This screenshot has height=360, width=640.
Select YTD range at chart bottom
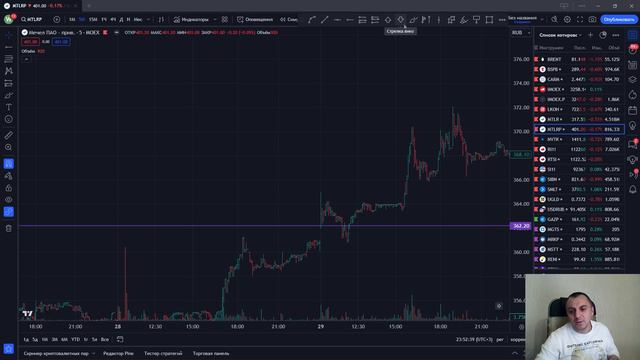pos(76,340)
